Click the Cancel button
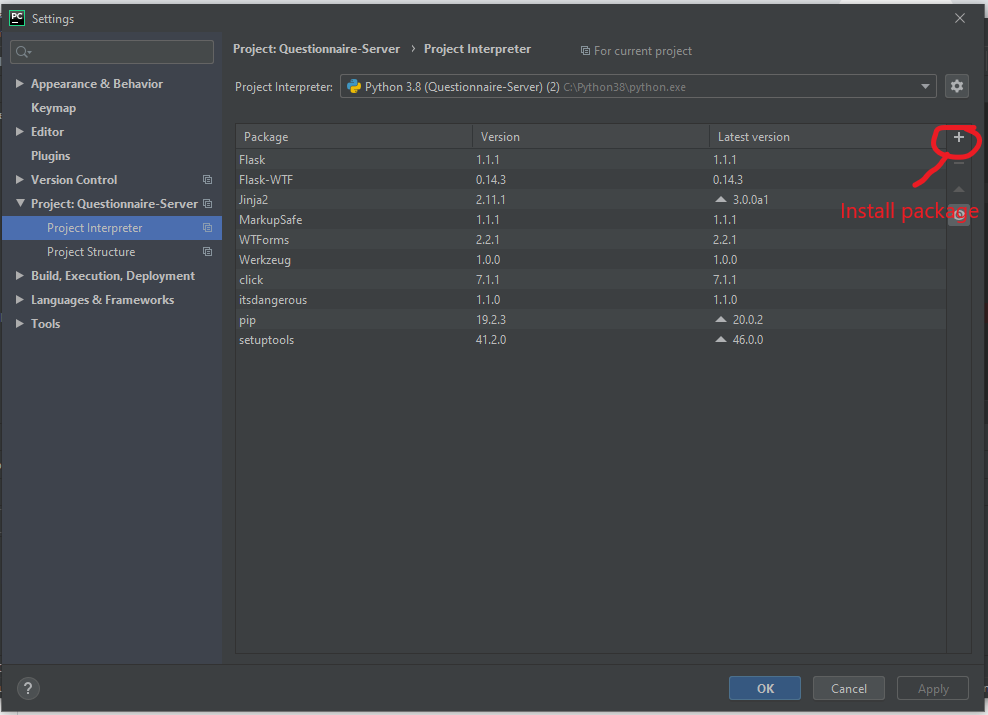This screenshot has width=988, height=715. [x=849, y=688]
